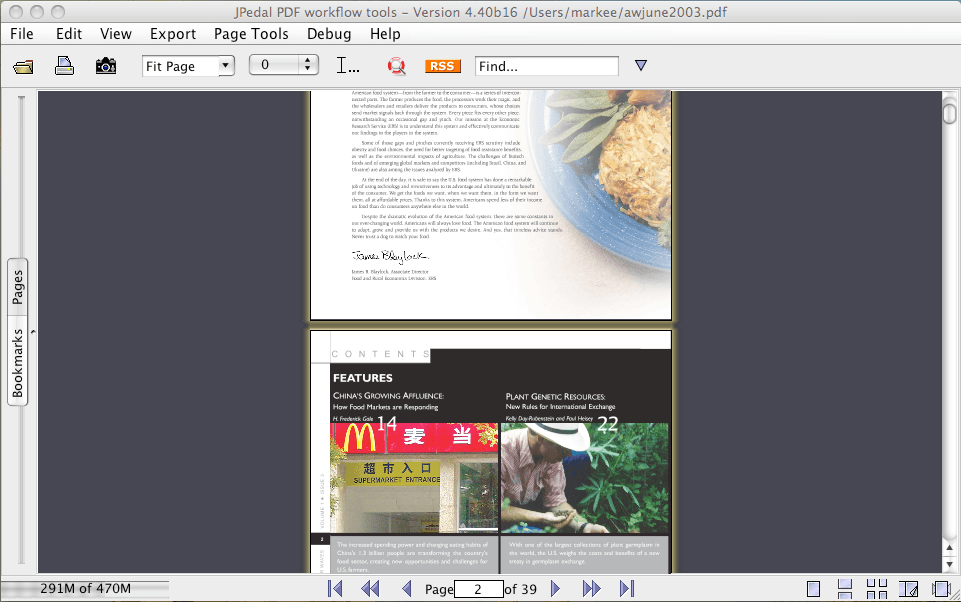Open the Fit Page zoom dropdown
The width and height of the screenshot is (961, 602).
click(x=225, y=66)
